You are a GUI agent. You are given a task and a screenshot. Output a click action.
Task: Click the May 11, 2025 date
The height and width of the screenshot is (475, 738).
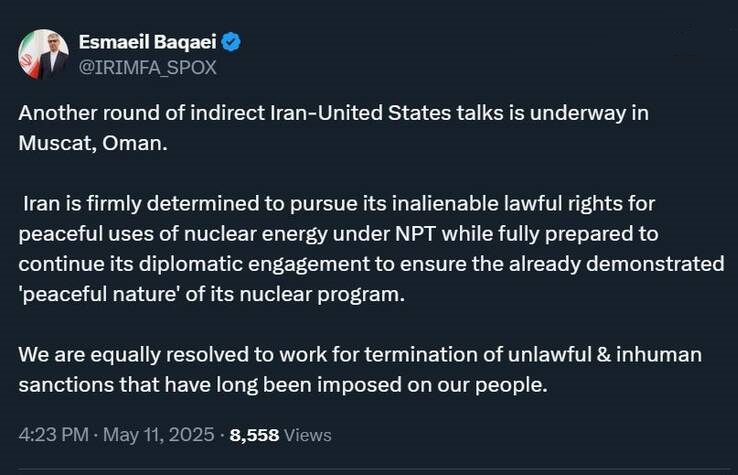point(159,435)
